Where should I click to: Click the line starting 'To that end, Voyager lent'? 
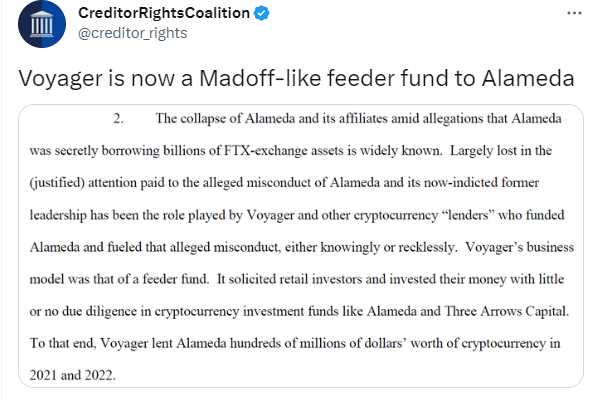pos(295,343)
